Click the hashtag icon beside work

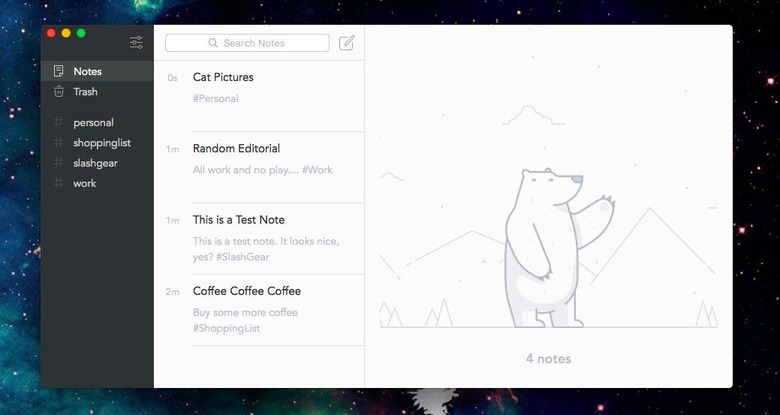pyautogui.click(x=59, y=183)
